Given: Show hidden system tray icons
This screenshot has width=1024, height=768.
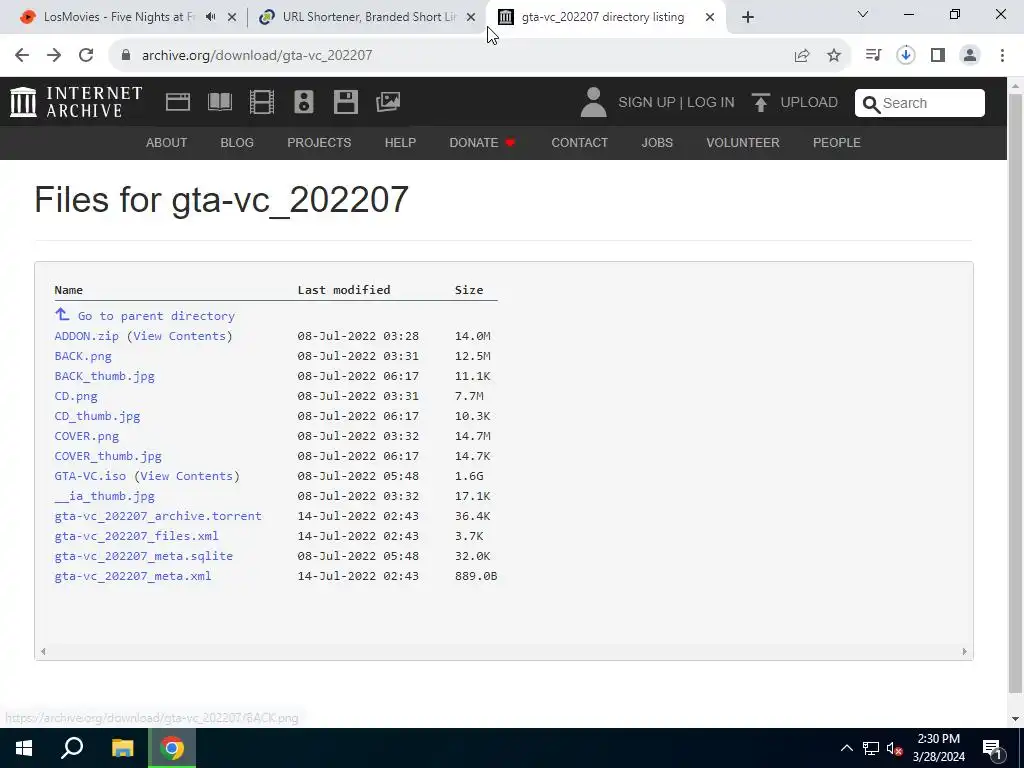Looking at the screenshot, I should pyautogui.click(x=846, y=748).
